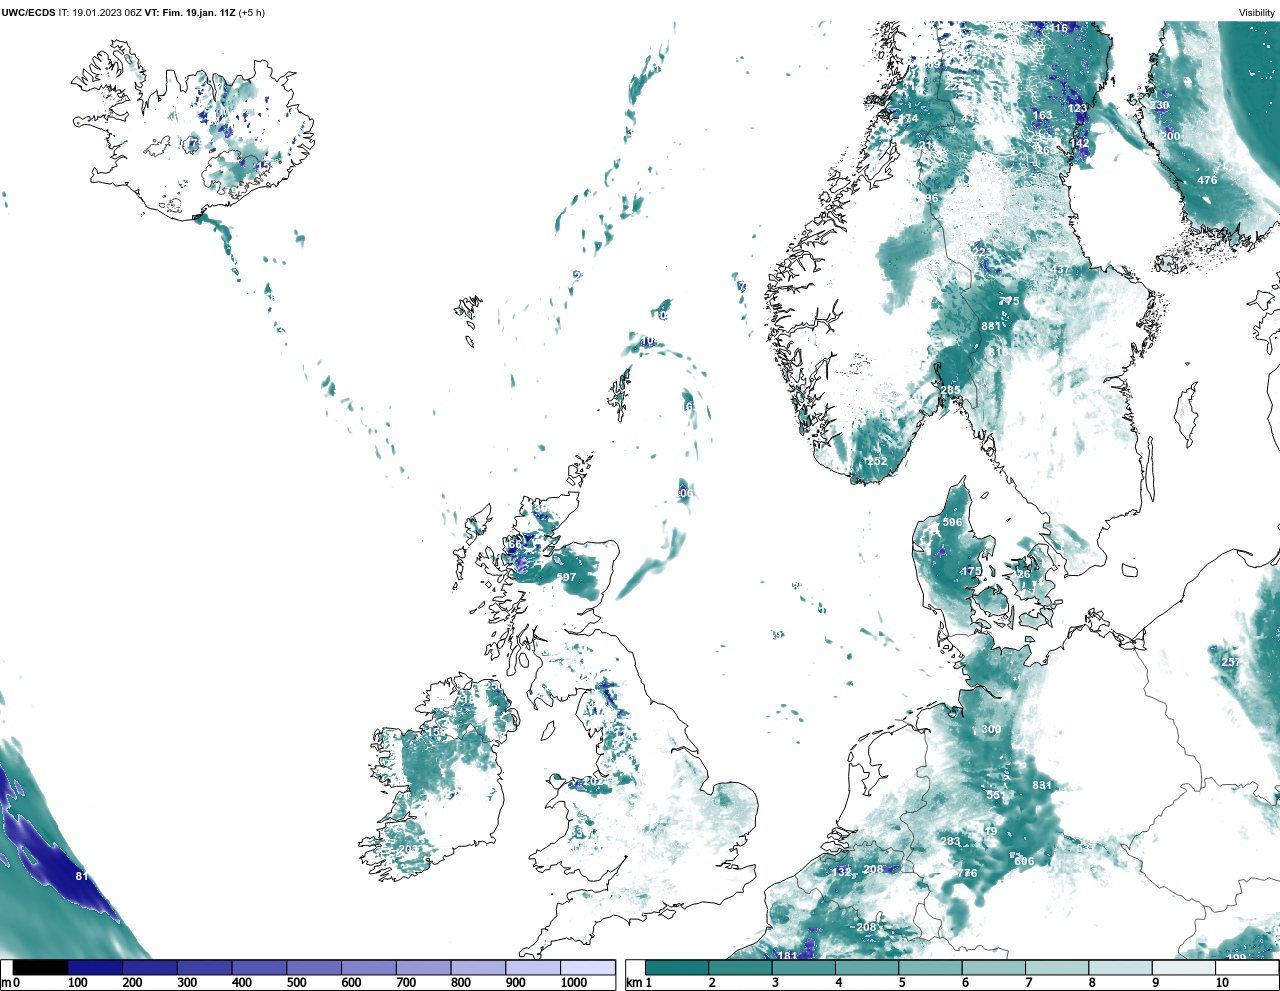The height and width of the screenshot is (991, 1280).
Task: Click the '10' tick label on the kilometre scale
Action: (1222, 983)
